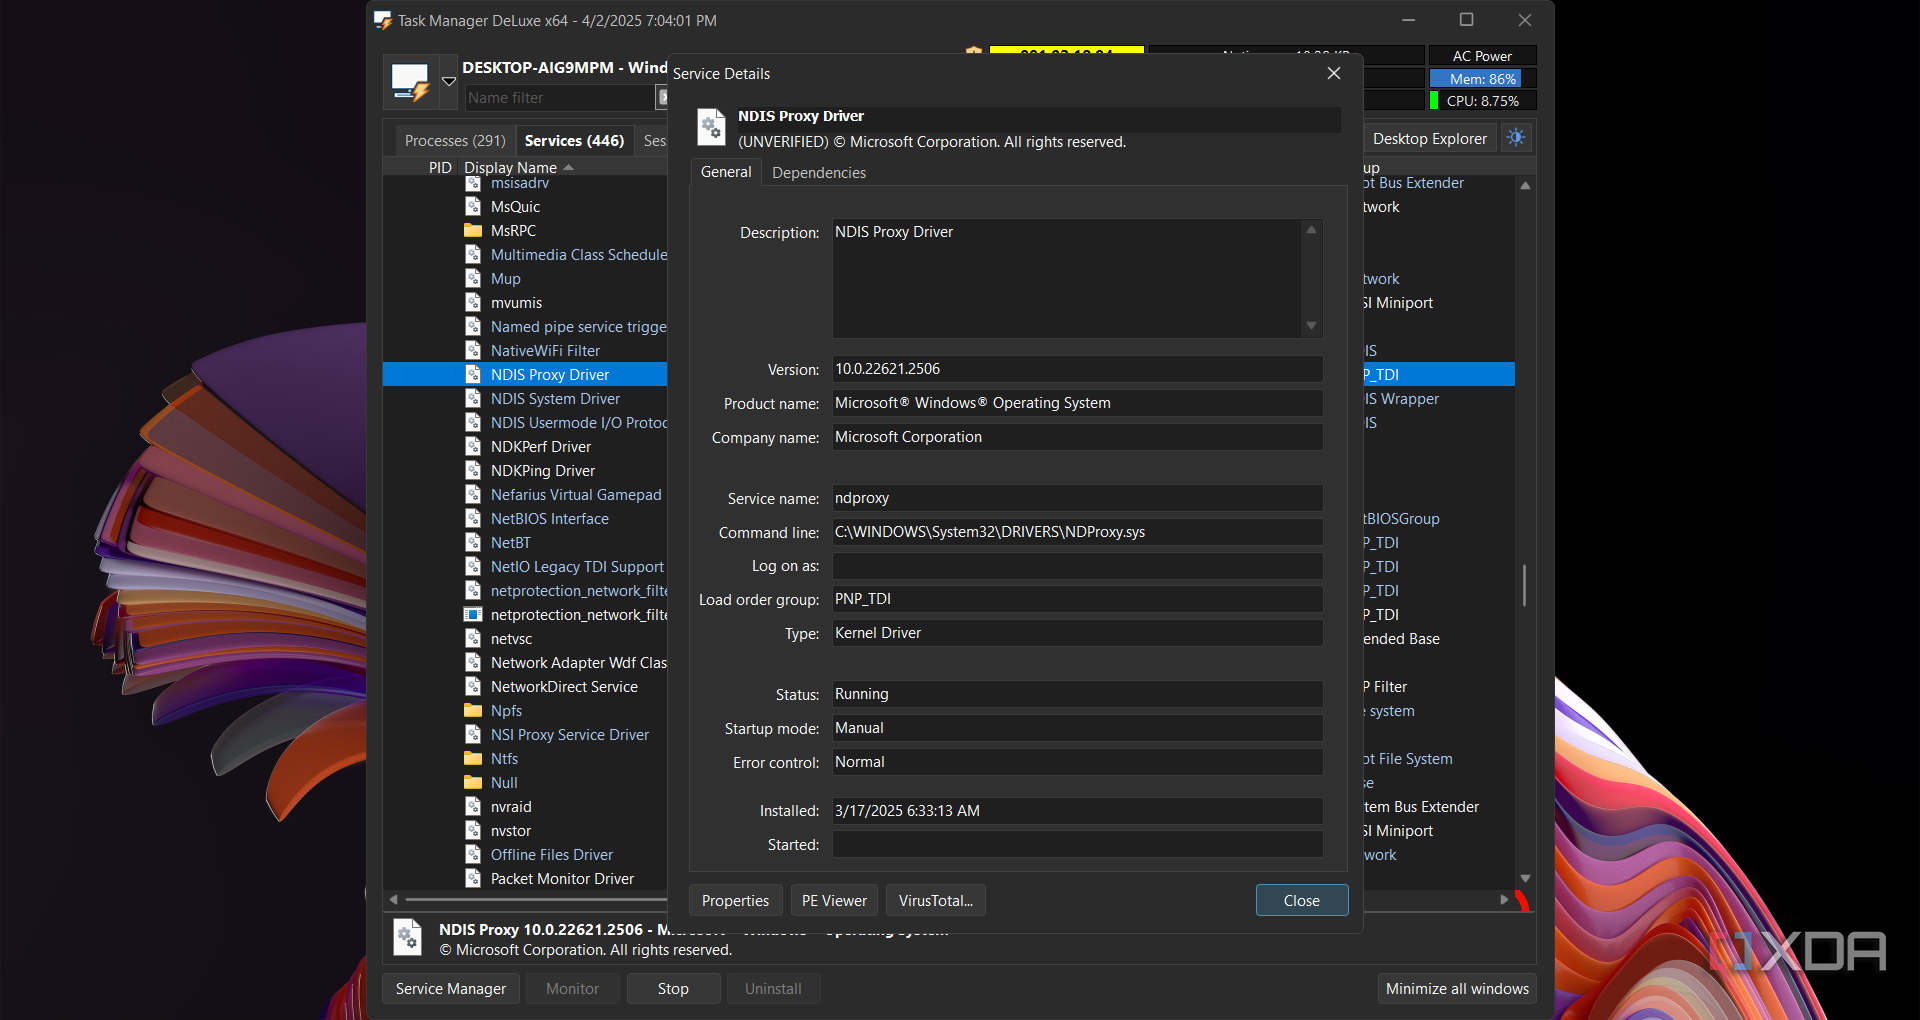Image resolution: width=1920 pixels, height=1020 pixels.
Task: Open the Processes (291) tab
Action: (x=455, y=141)
